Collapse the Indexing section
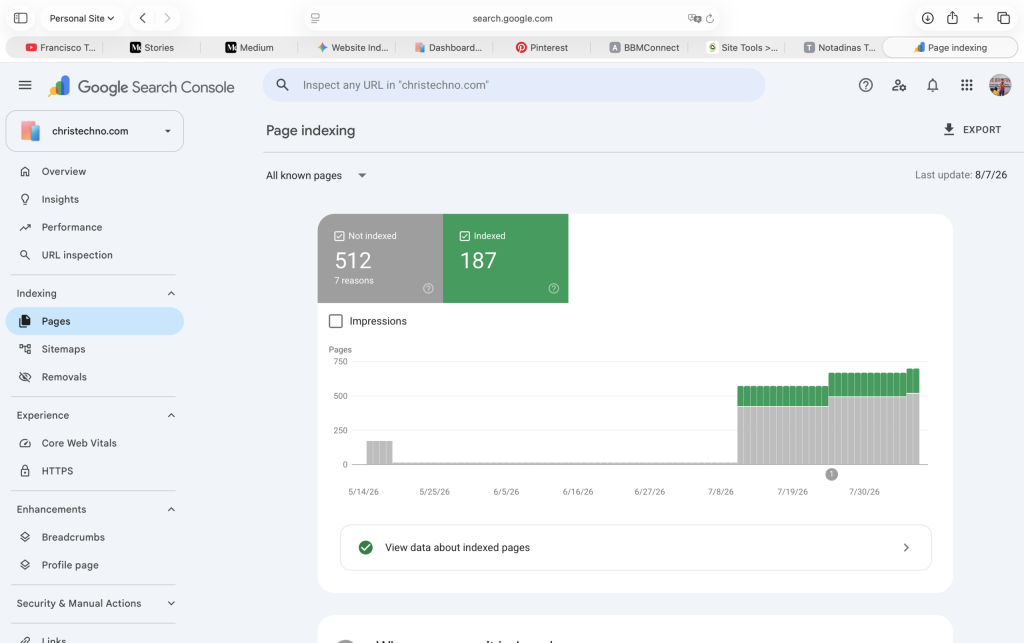1024x643 pixels. coord(171,293)
